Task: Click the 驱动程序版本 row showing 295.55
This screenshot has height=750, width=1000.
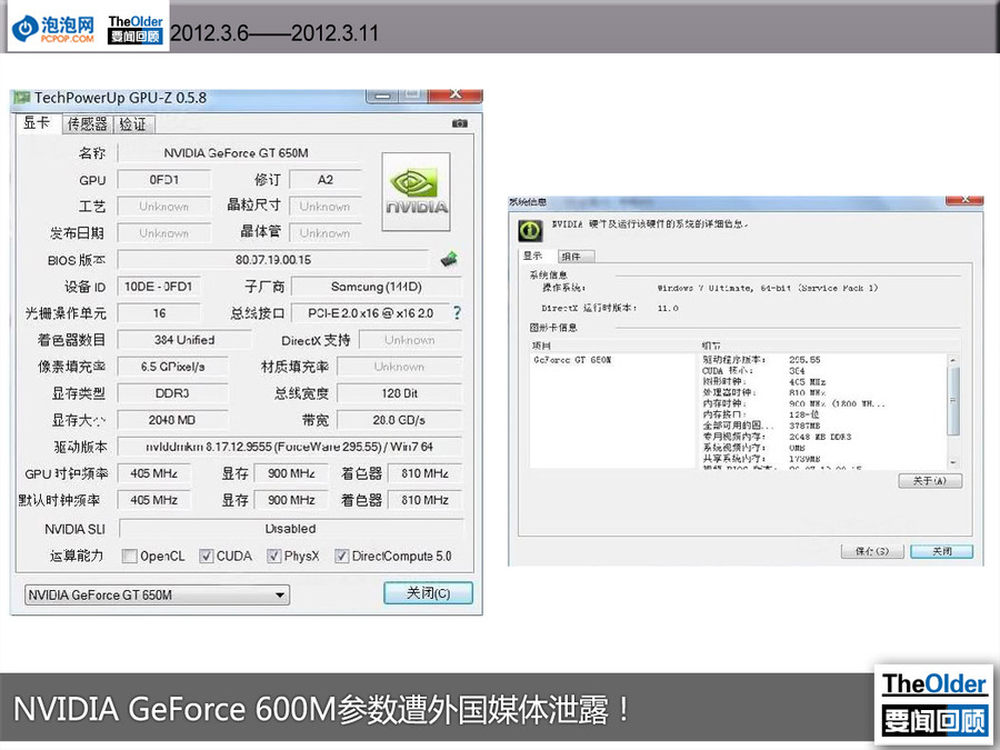Action: point(761,360)
